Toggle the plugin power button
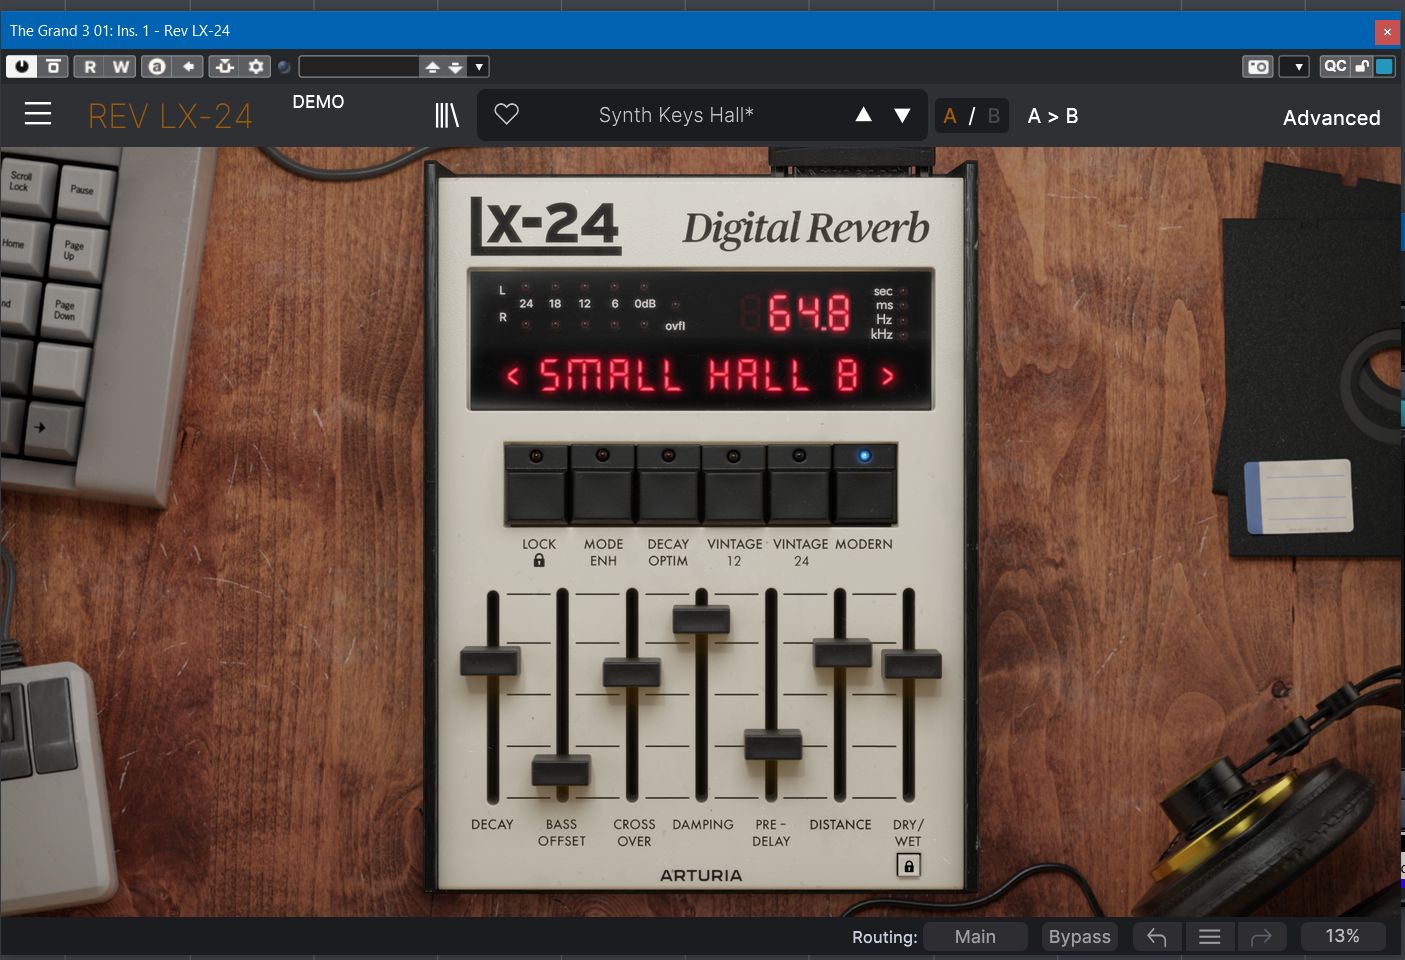Viewport: 1405px width, 960px height. (x=21, y=67)
